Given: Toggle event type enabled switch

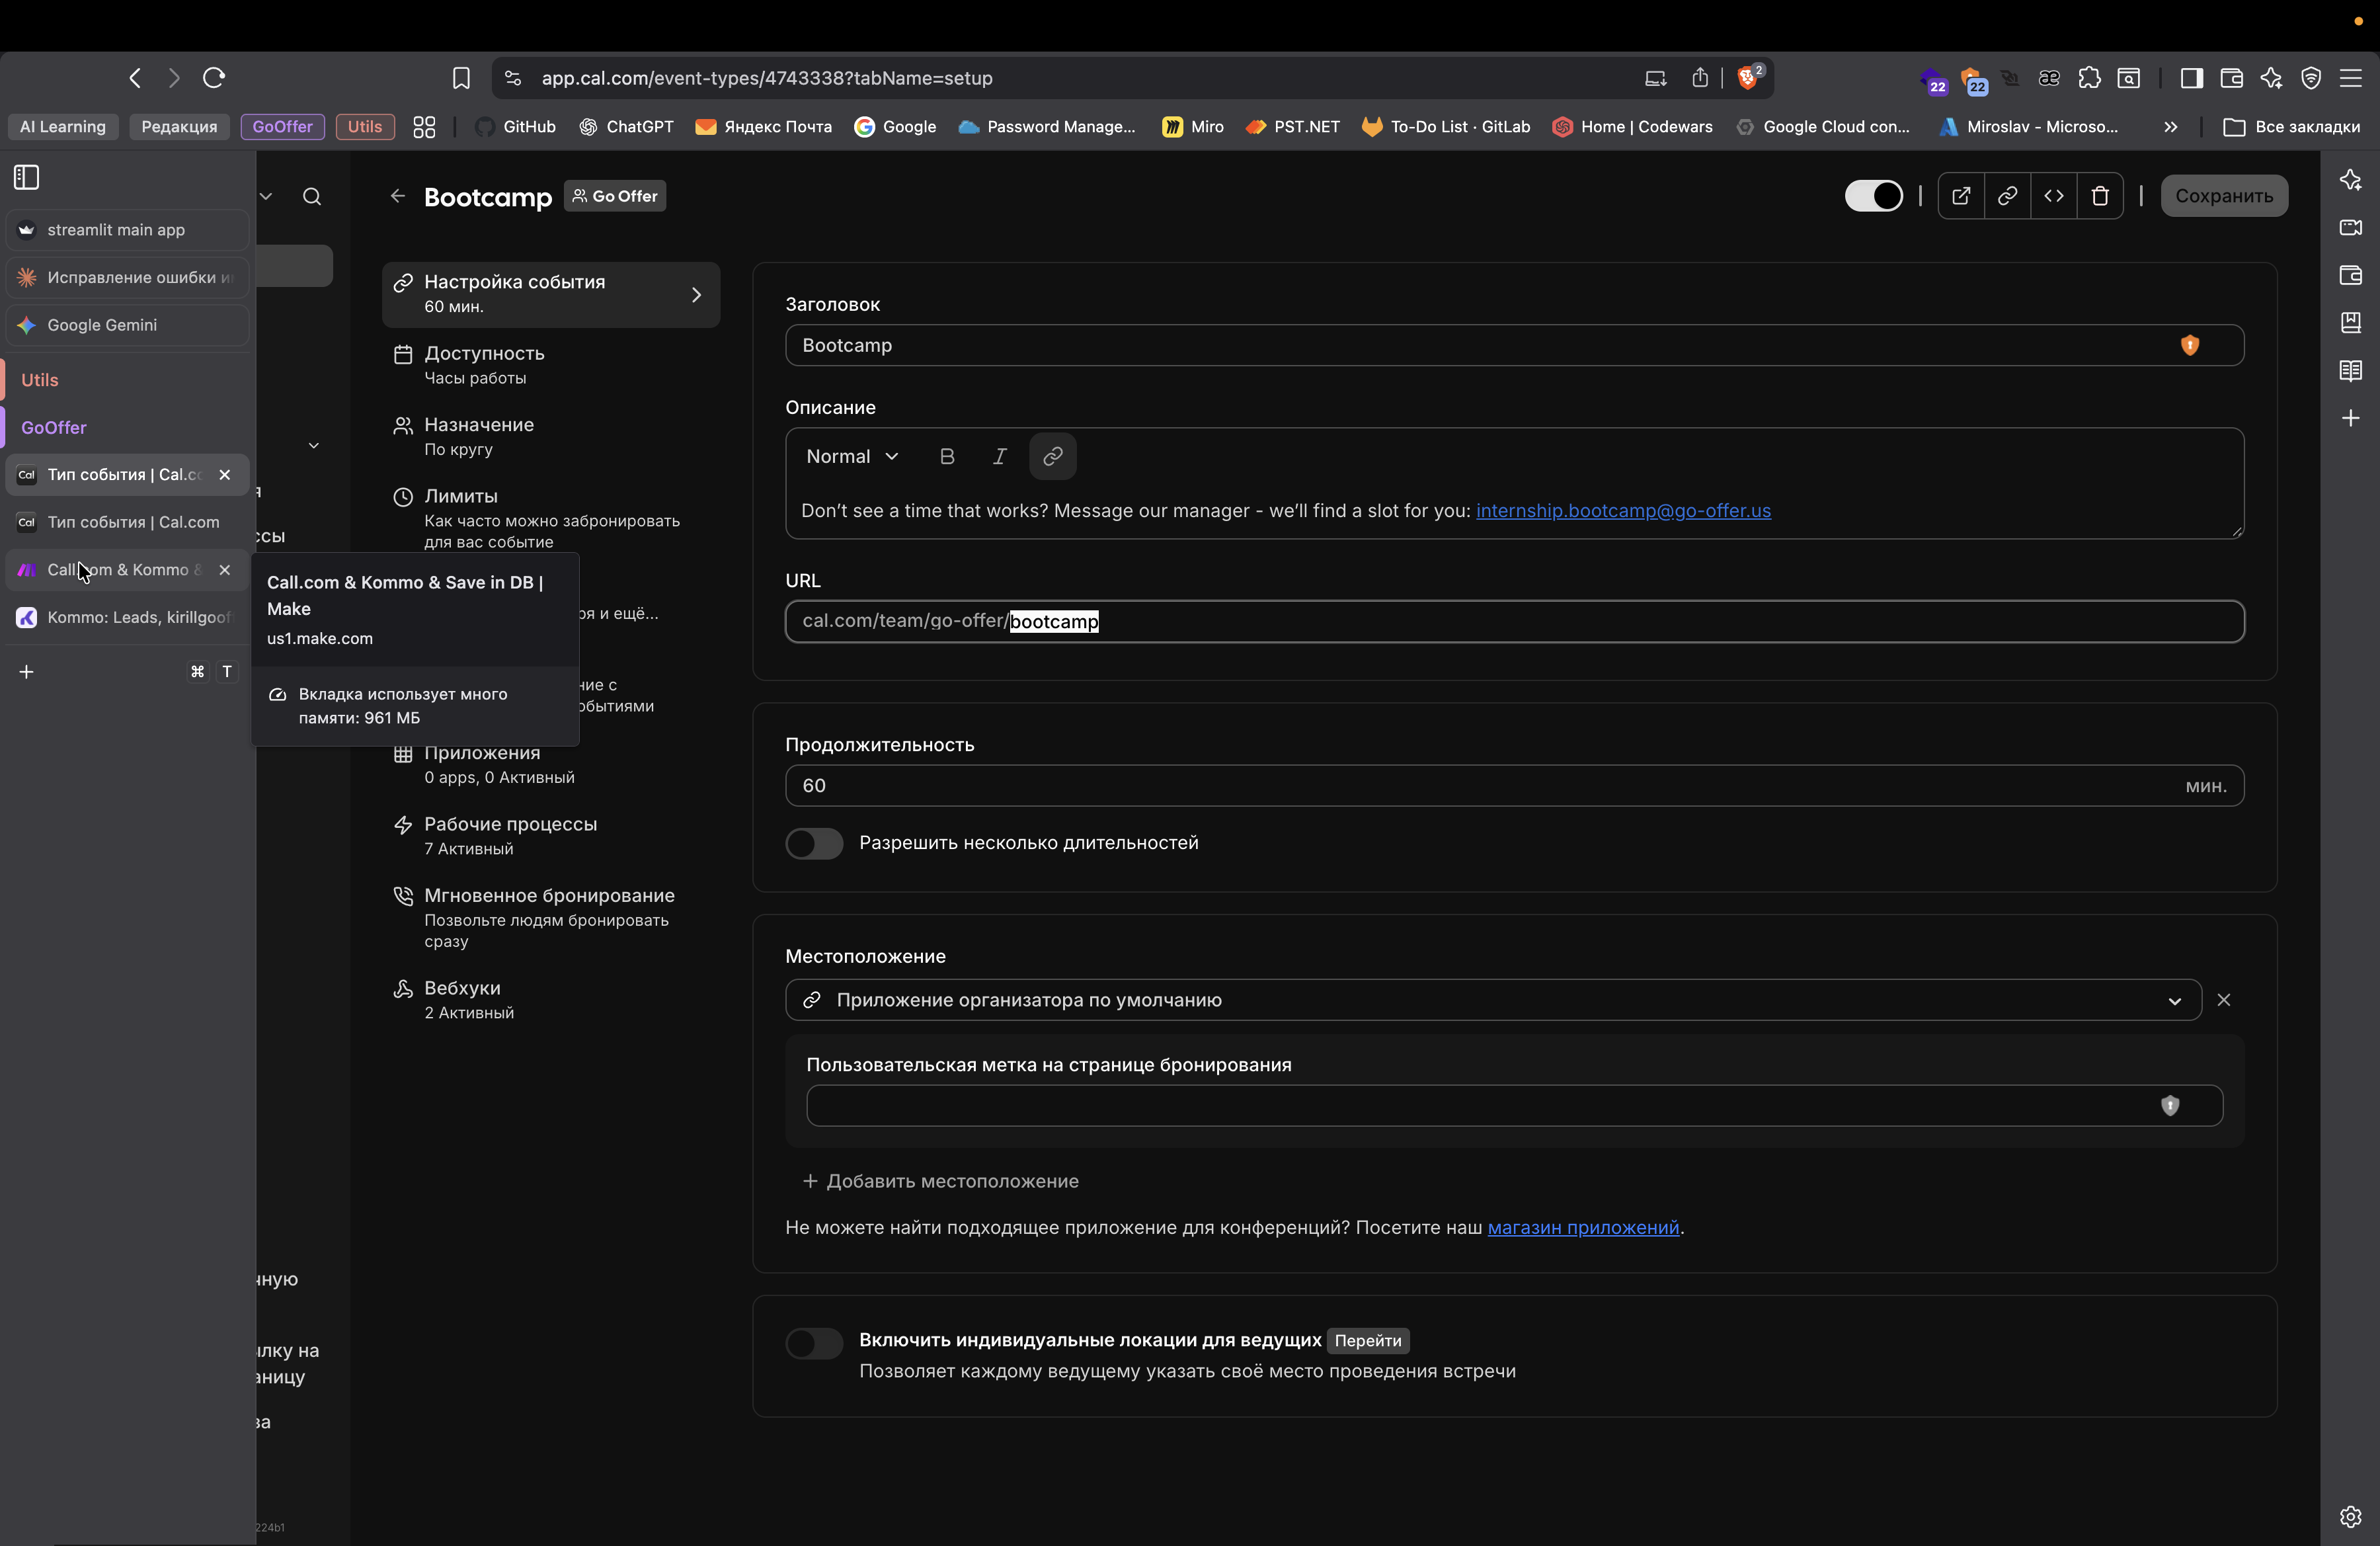Looking at the screenshot, I should [1873, 196].
